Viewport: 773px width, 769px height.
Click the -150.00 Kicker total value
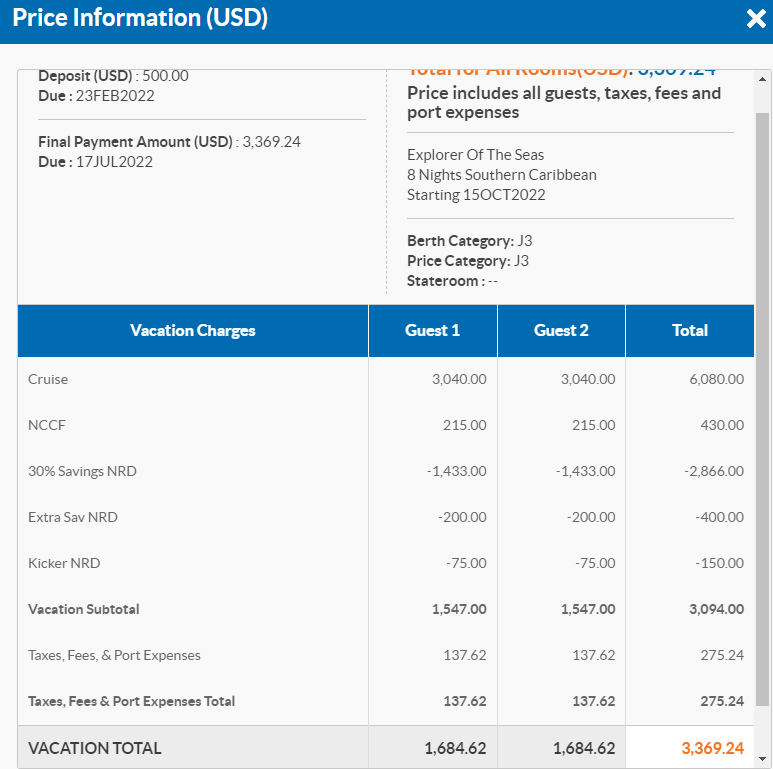pos(719,563)
